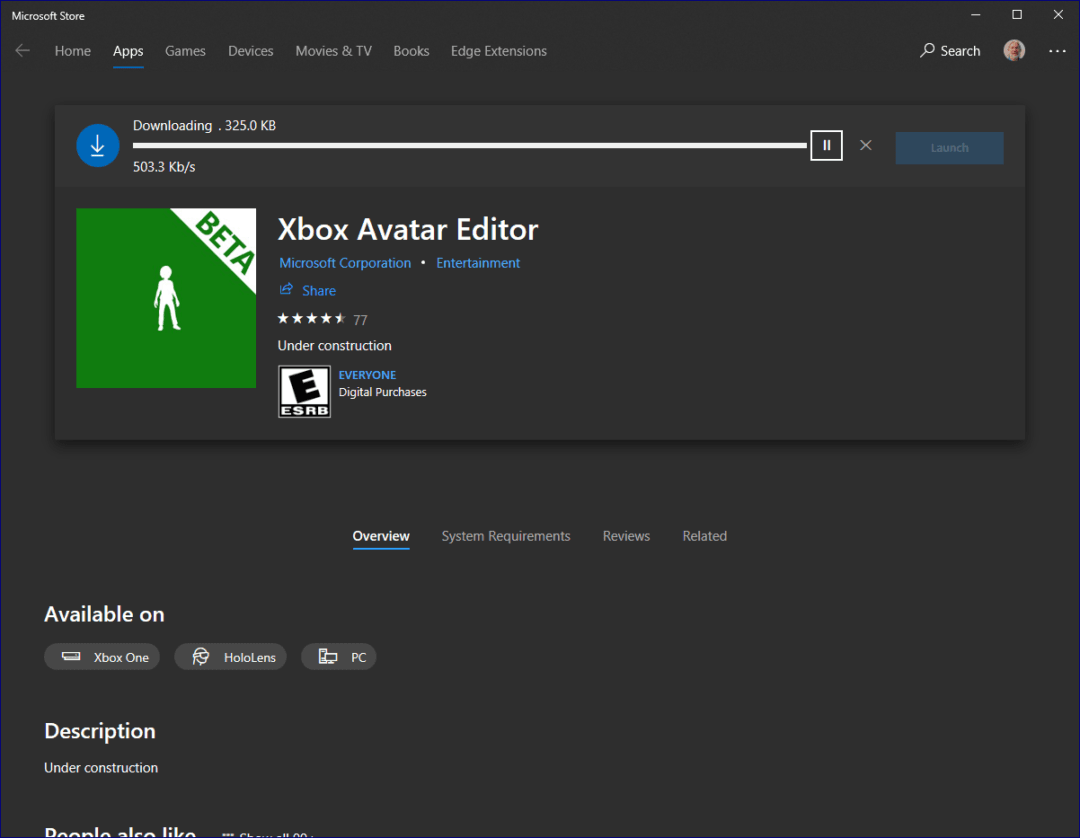Open the Devices tab
The height and width of the screenshot is (838, 1080).
pyautogui.click(x=251, y=51)
